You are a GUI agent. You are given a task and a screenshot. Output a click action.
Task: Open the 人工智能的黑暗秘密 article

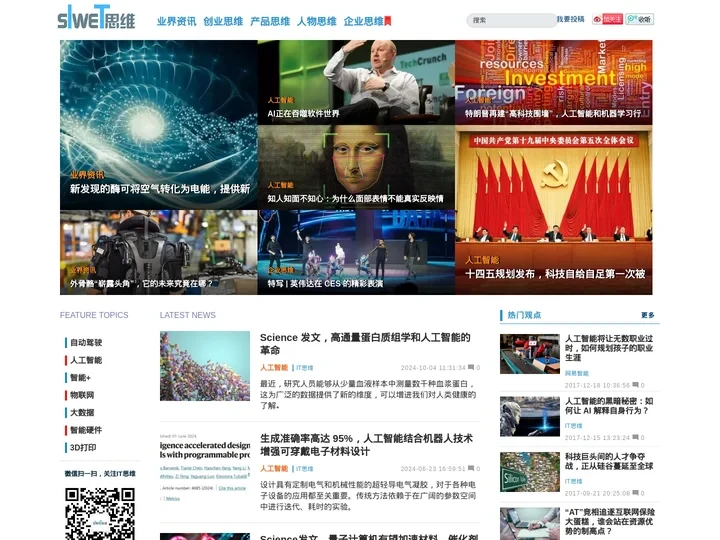pos(609,406)
